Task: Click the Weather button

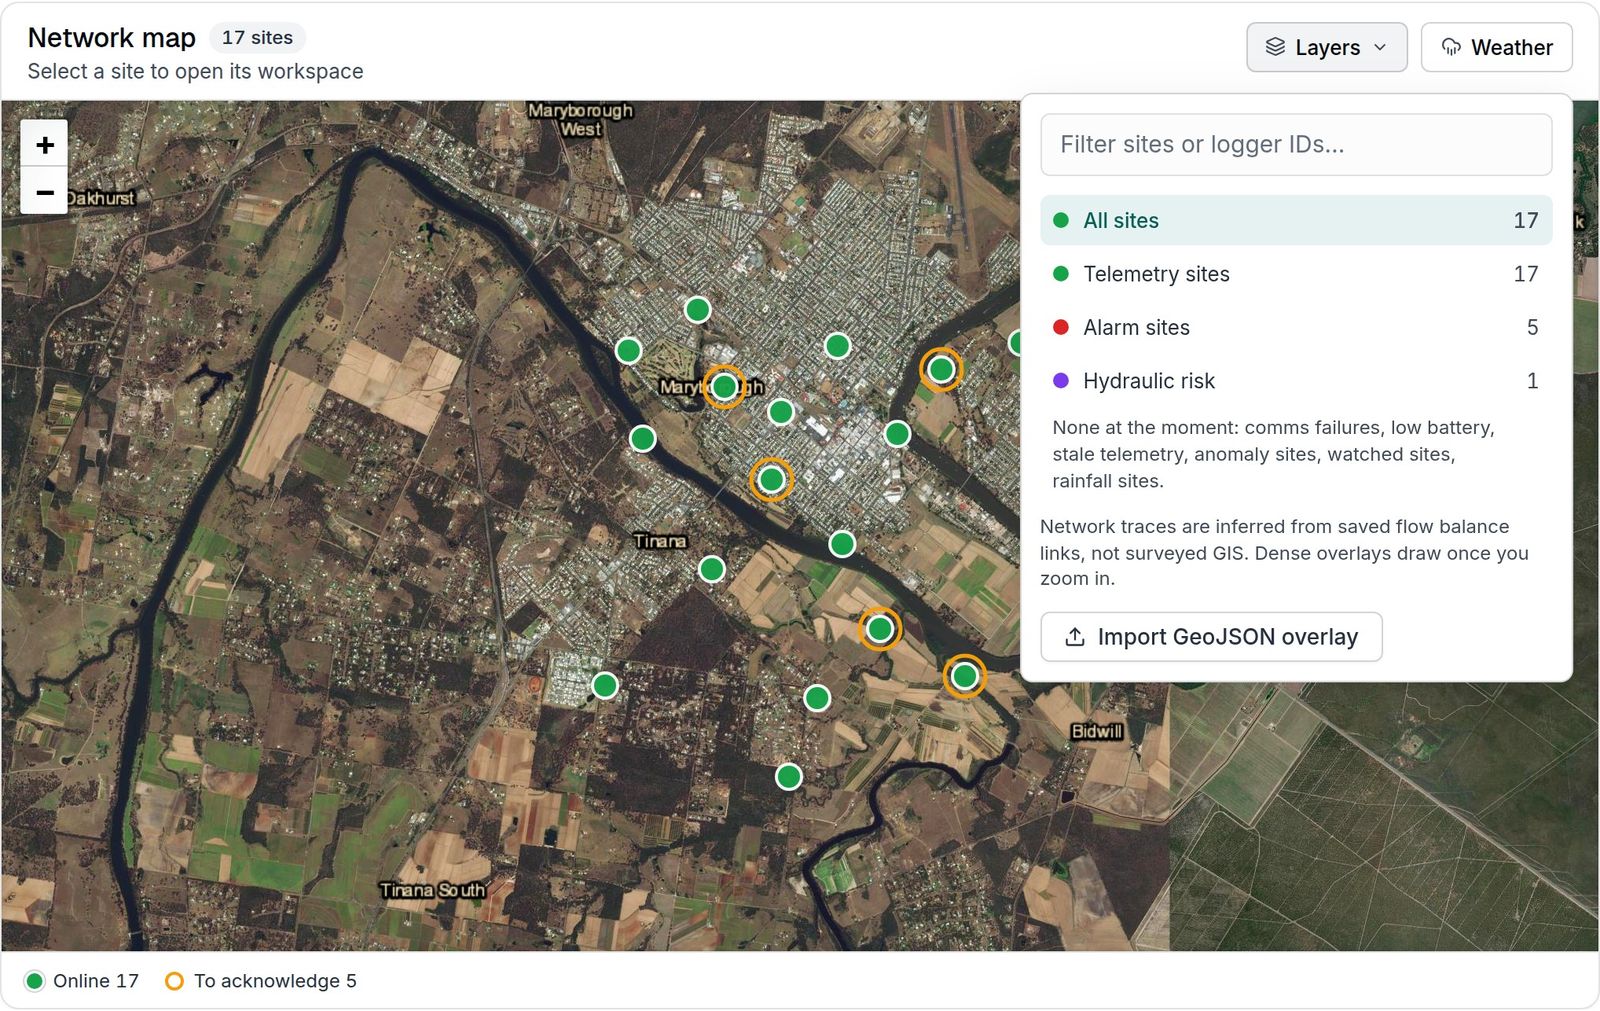Action: pyautogui.click(x=1496, y=47)
